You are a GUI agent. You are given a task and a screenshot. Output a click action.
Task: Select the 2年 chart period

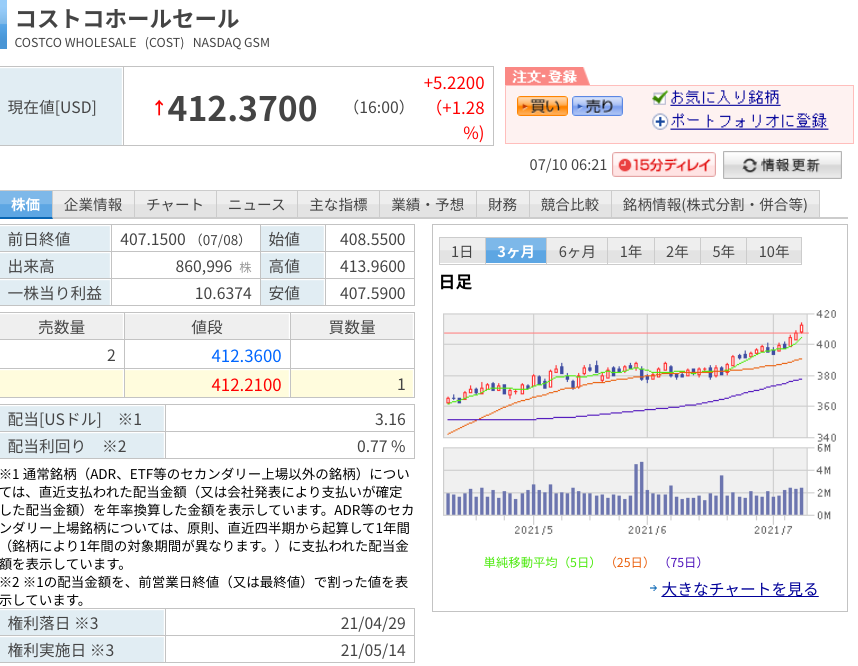[x=677, y=251]
